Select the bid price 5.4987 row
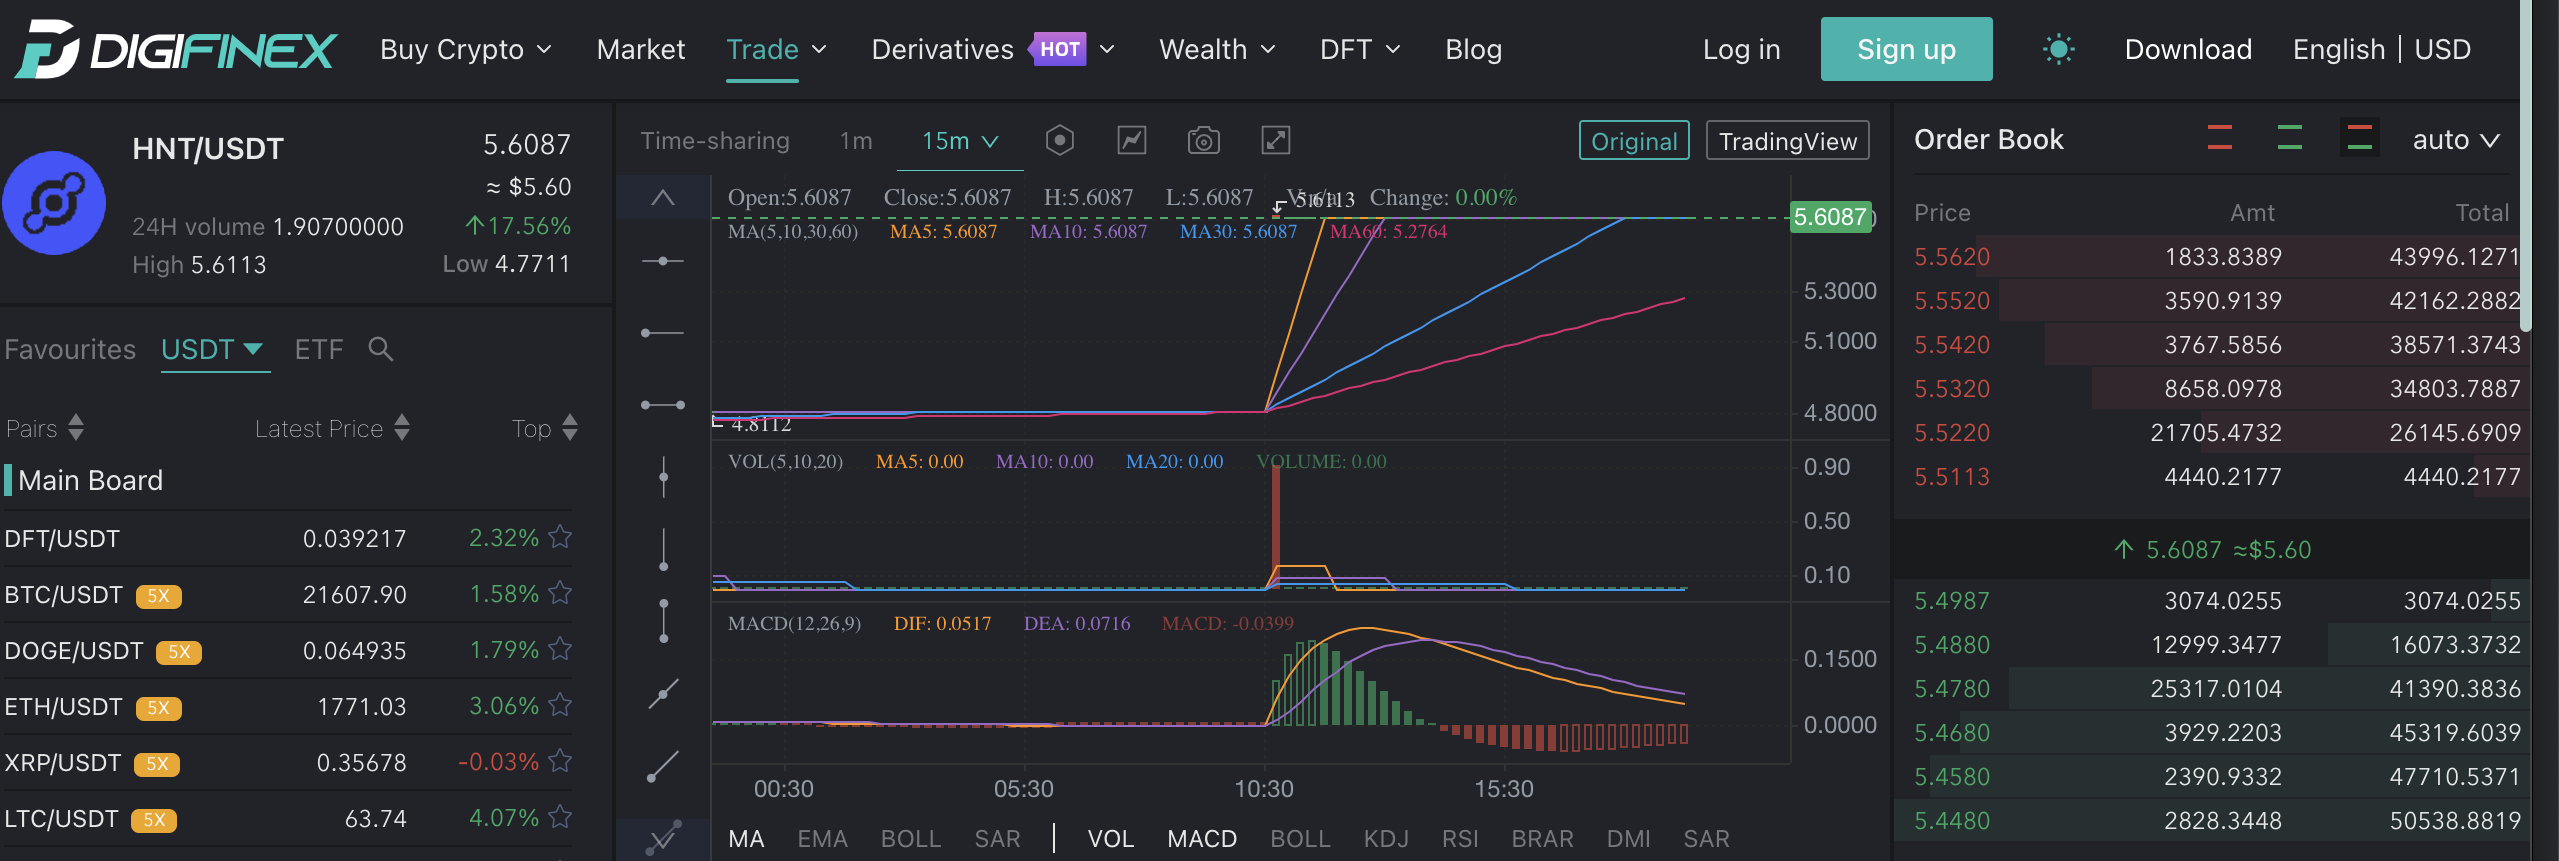This screenshot has height=861, width=2559. tap(2211, 601)
